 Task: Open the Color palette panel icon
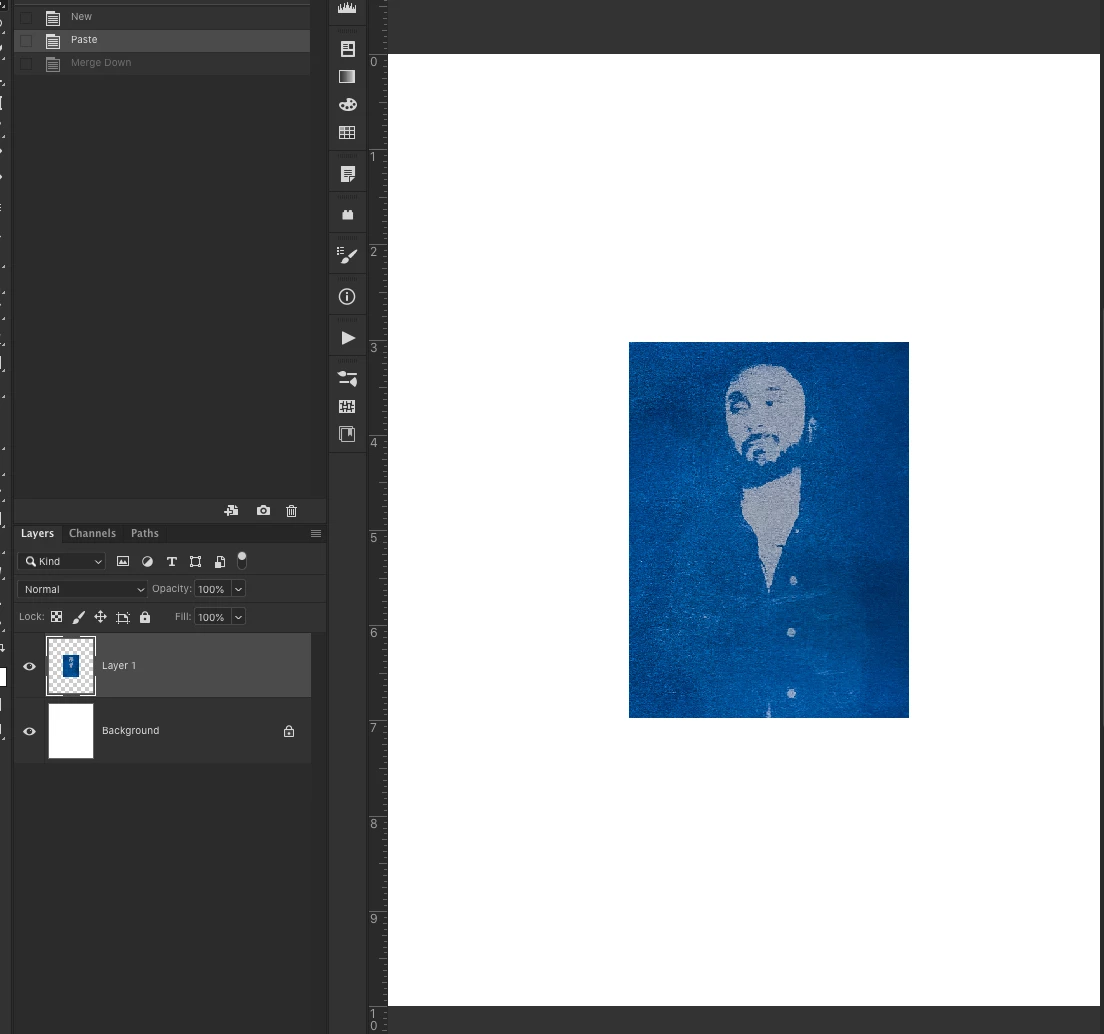point(347,105)
